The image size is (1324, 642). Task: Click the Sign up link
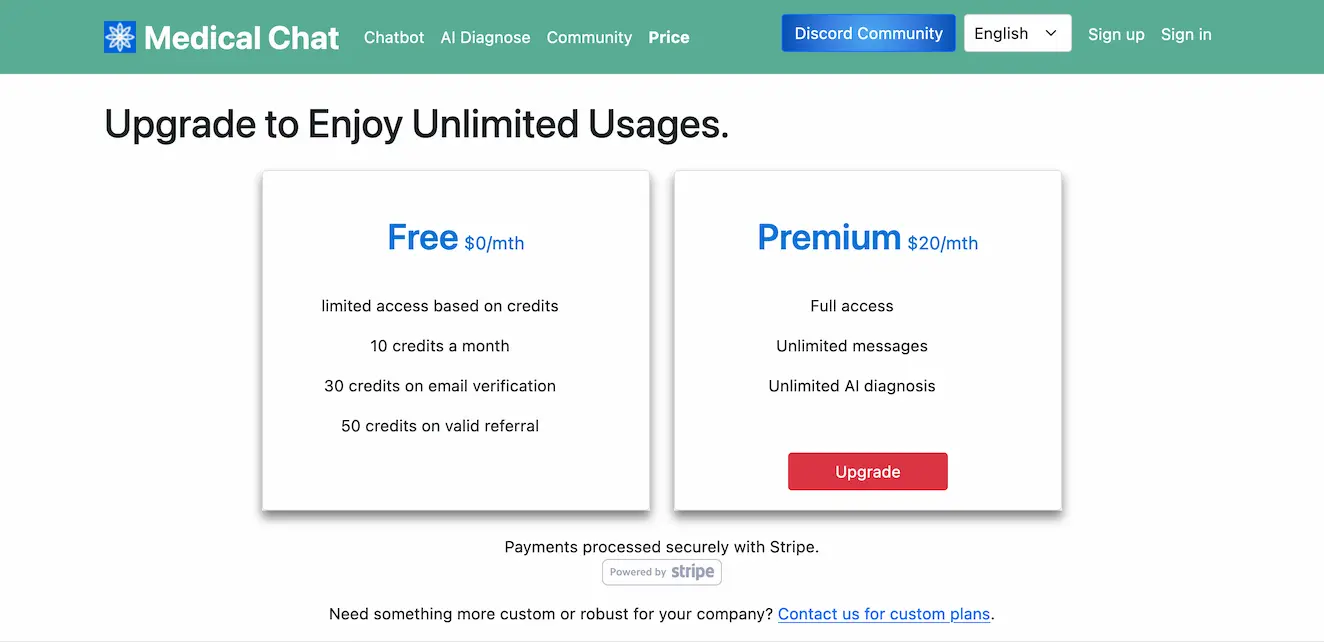point(1116,34)
